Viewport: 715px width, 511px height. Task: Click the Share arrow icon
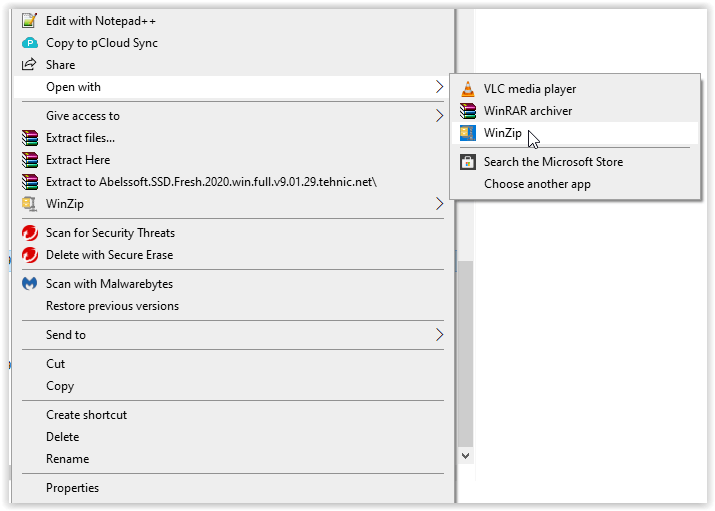coord(29,64)
